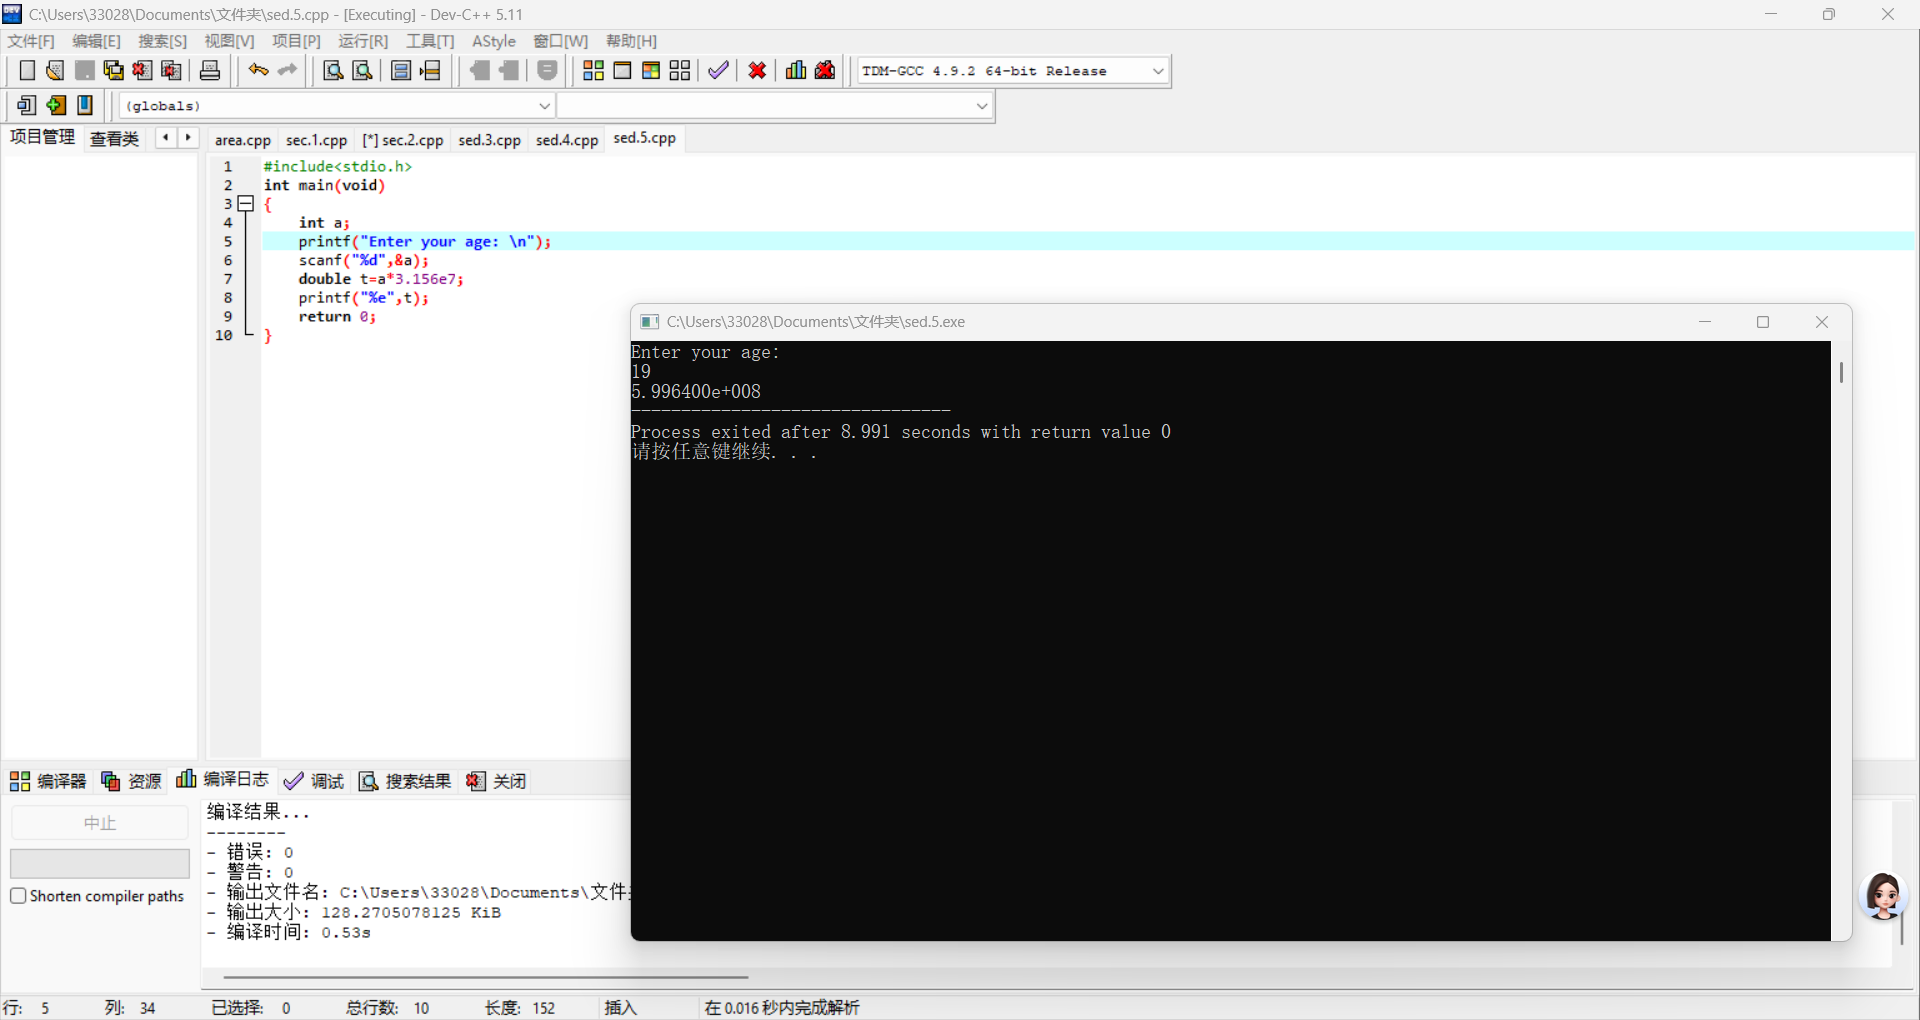1920x1020 pixels.
Task: Switch to the area.cpp tab
Action: point(243,140)
